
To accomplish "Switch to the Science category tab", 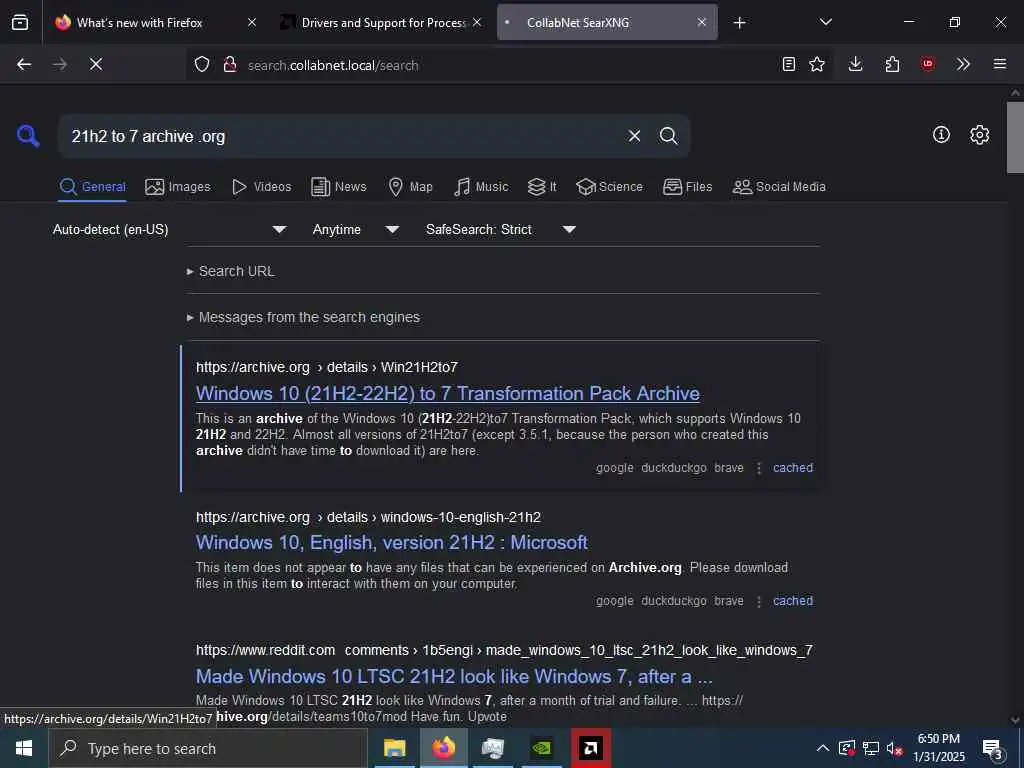I will (609, 187).
